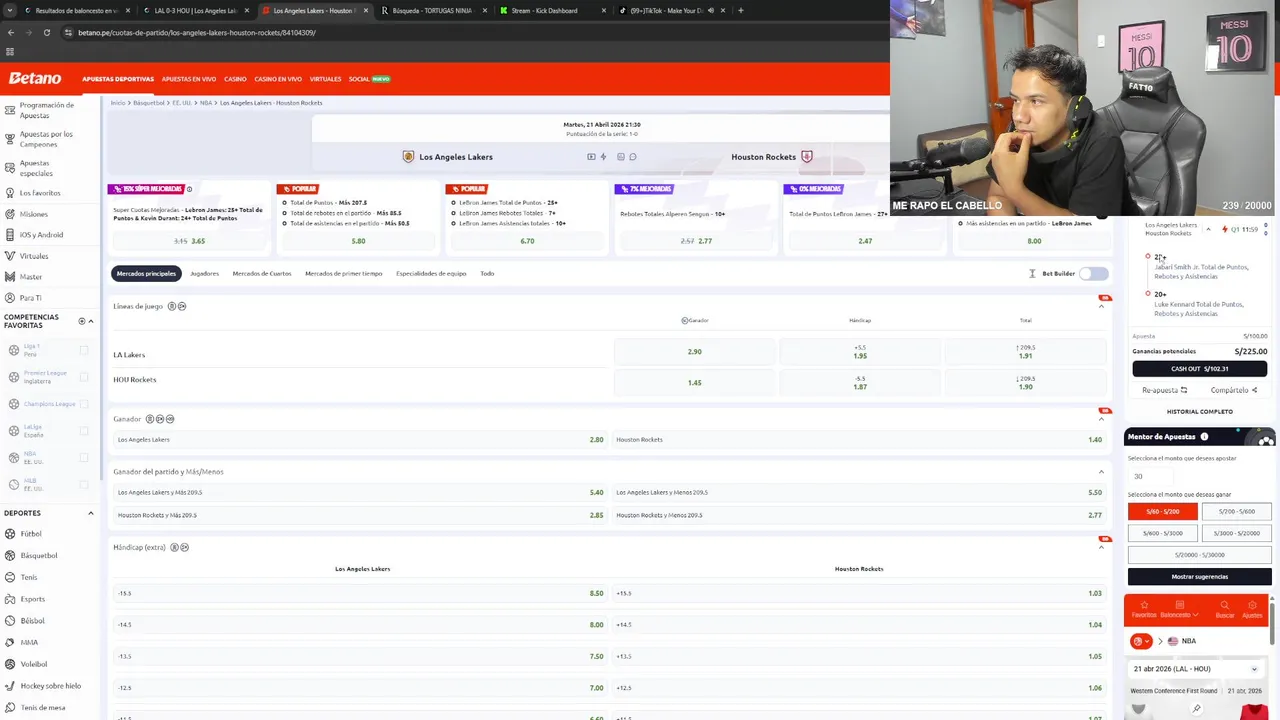Collapse Ganador del partido y Más/Menos
Image resolution: width=1280 pixels, height=720 pixels.
[1101, 472]
